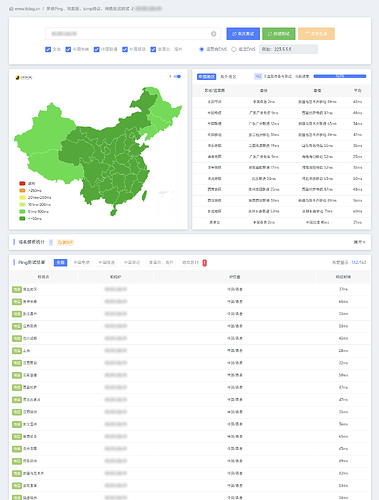The image size is (379, 500).
Task: Click the orange >250ms legend swatch
Action: tap(22, 190)
